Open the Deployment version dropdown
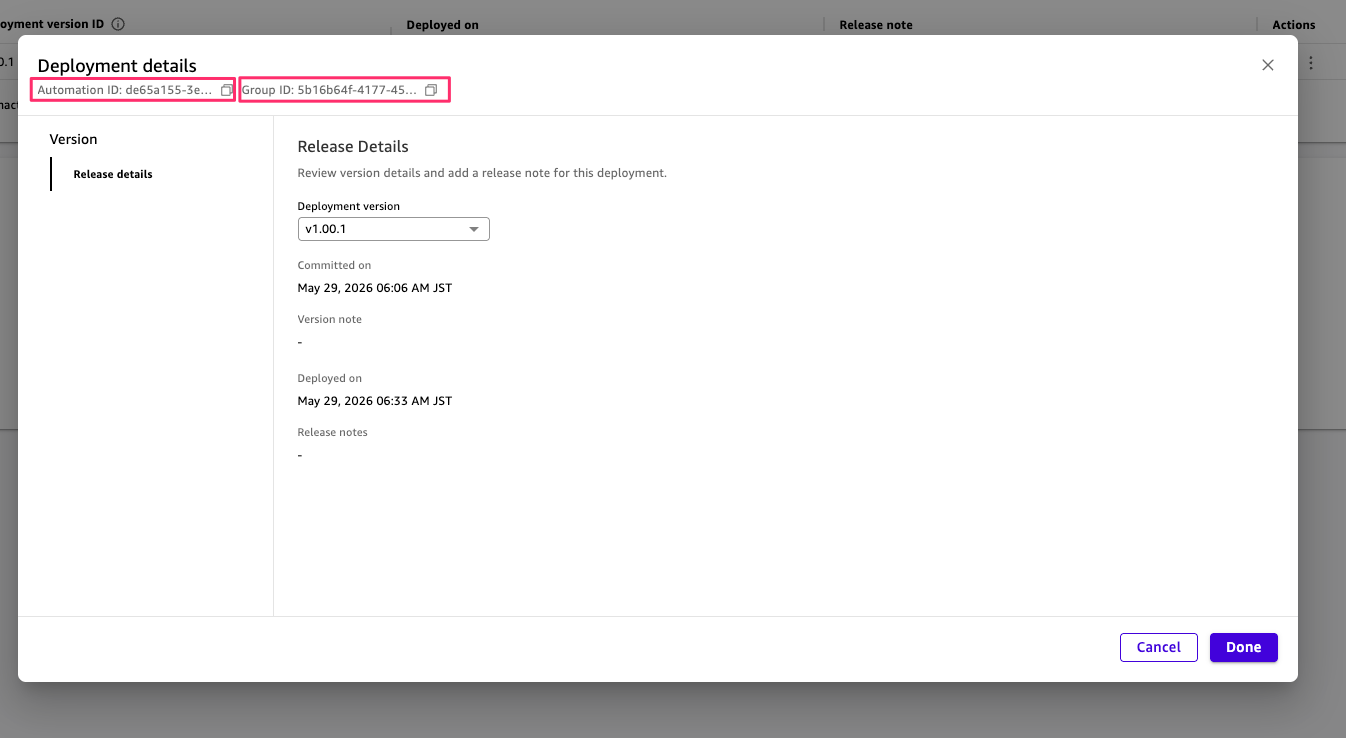This screenshot has height=738, width=1346. pos(393,229)
